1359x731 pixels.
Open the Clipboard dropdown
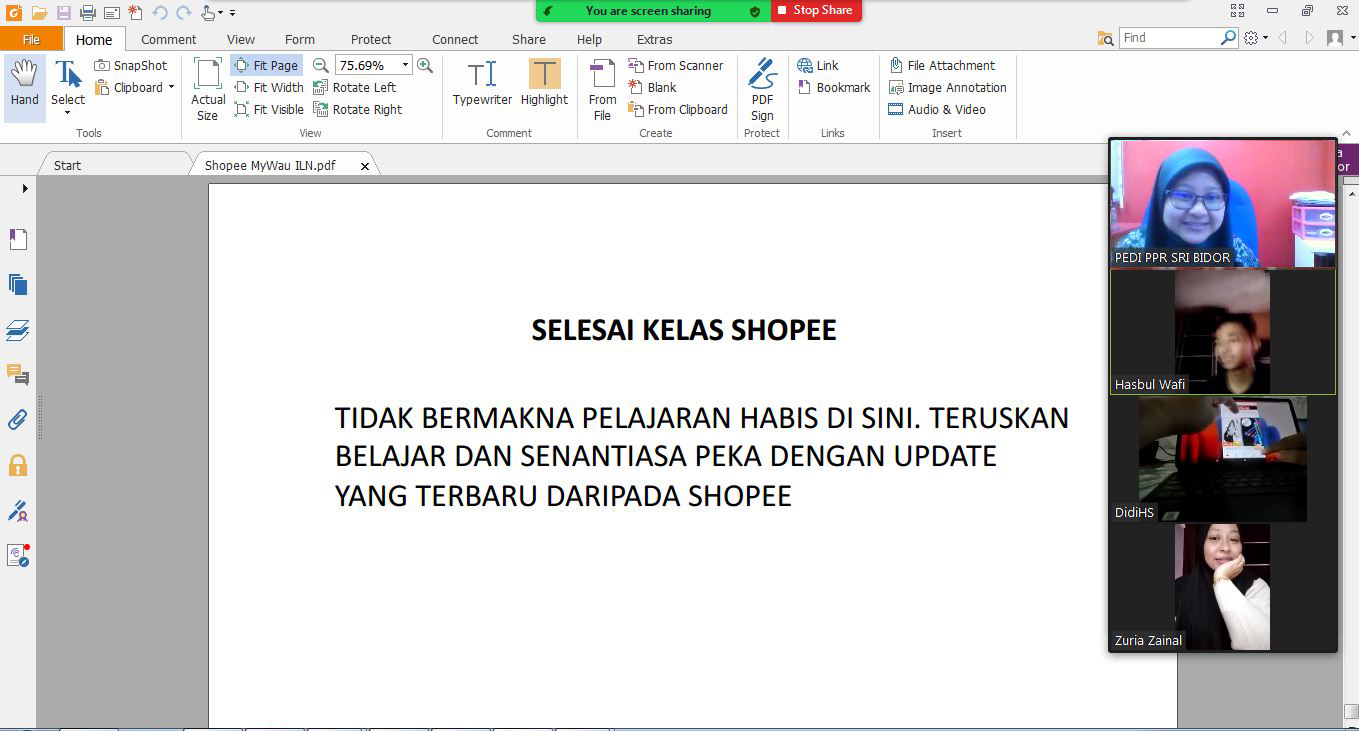click(135, 87)
